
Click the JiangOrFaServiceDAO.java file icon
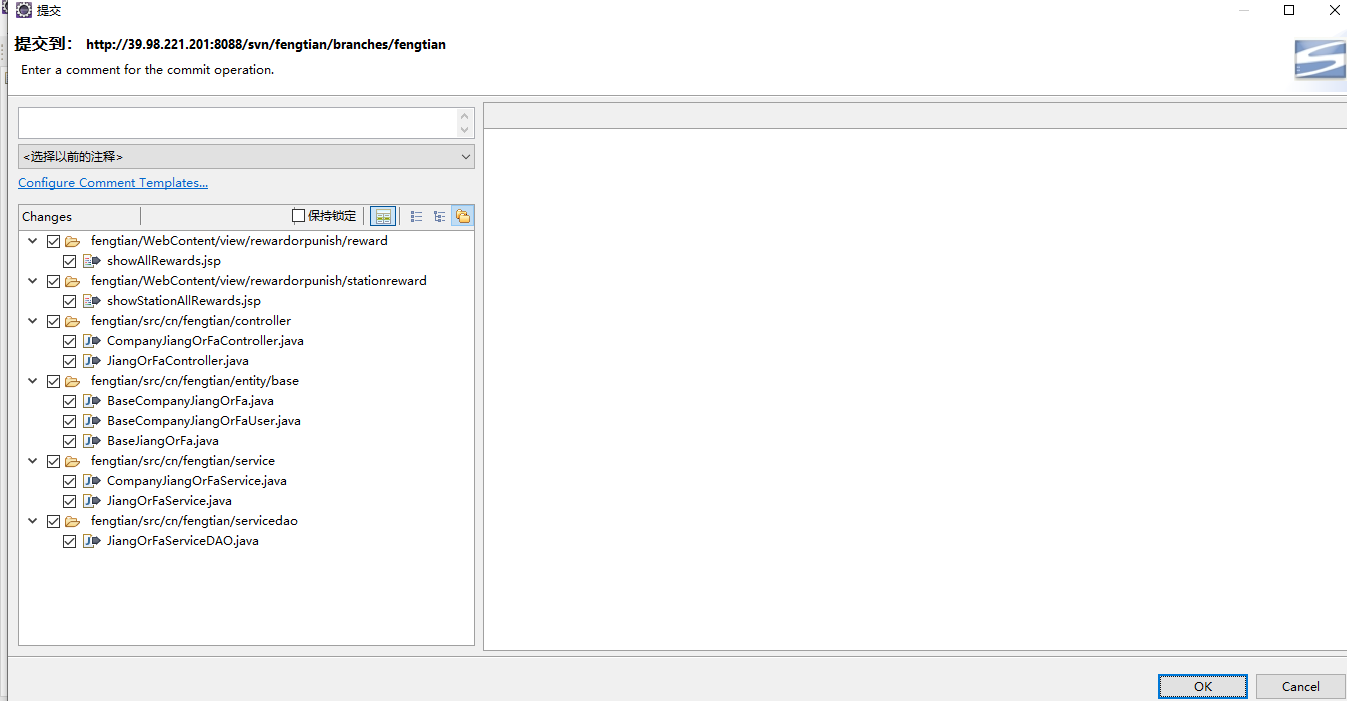tap(91, 541)
